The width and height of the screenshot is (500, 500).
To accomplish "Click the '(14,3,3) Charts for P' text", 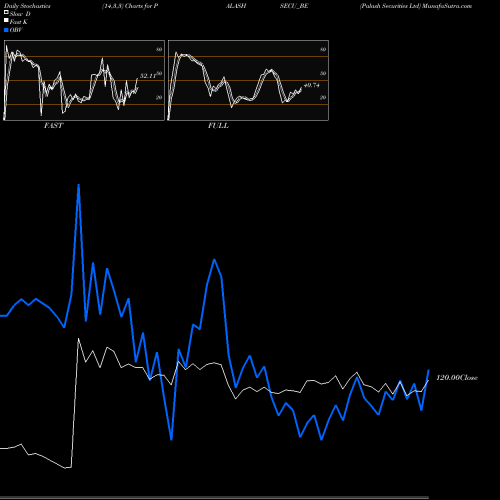I will (130, 6).
